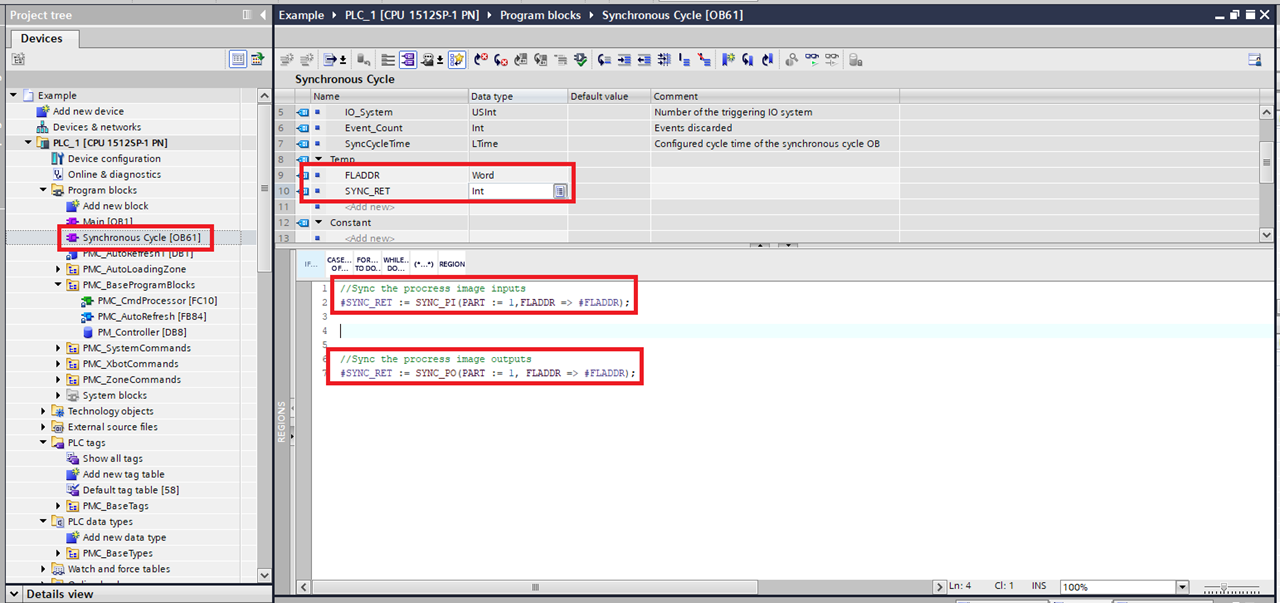Collapse the Project tree panel with arrow

point(262,15)
